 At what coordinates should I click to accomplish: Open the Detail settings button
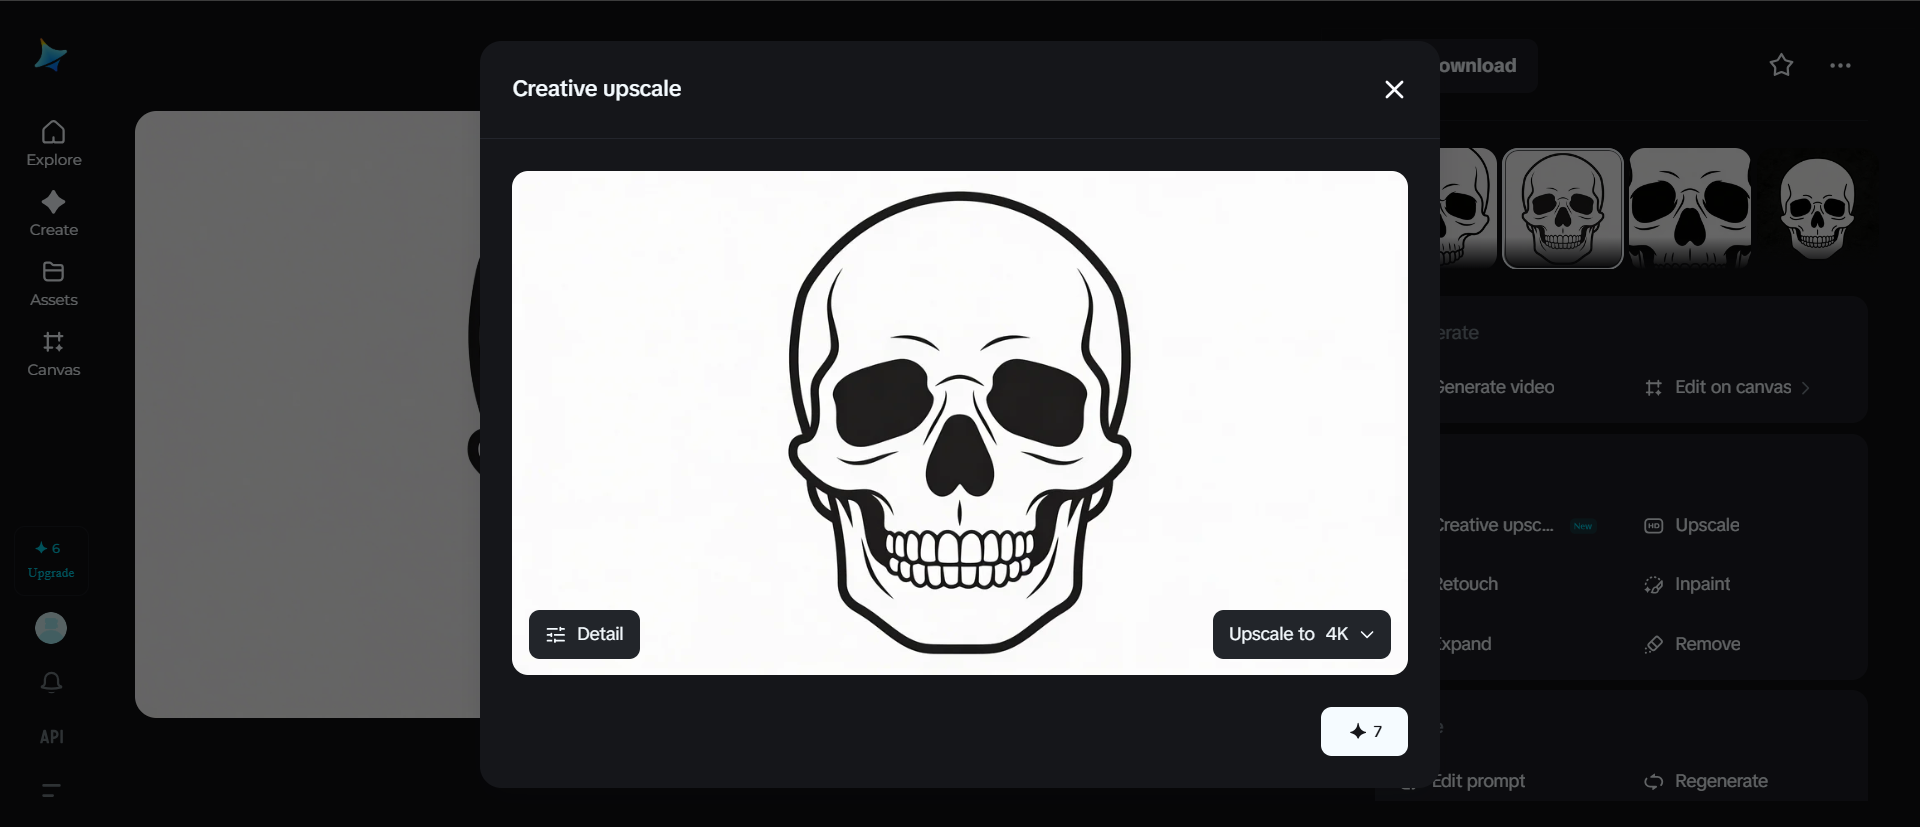tap(584, 634)
